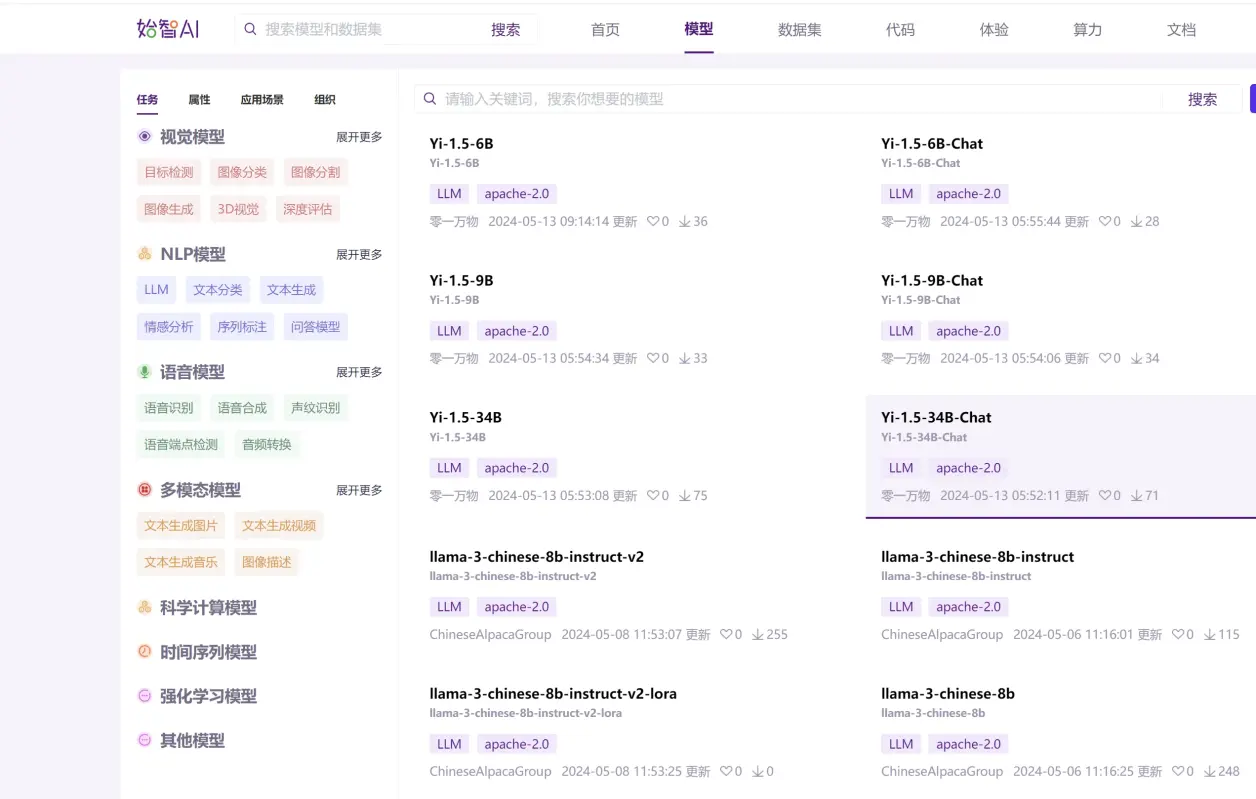Click download icon for Yi-1.5-6B-Chat
The image size is (1256, 799).
1137,221
